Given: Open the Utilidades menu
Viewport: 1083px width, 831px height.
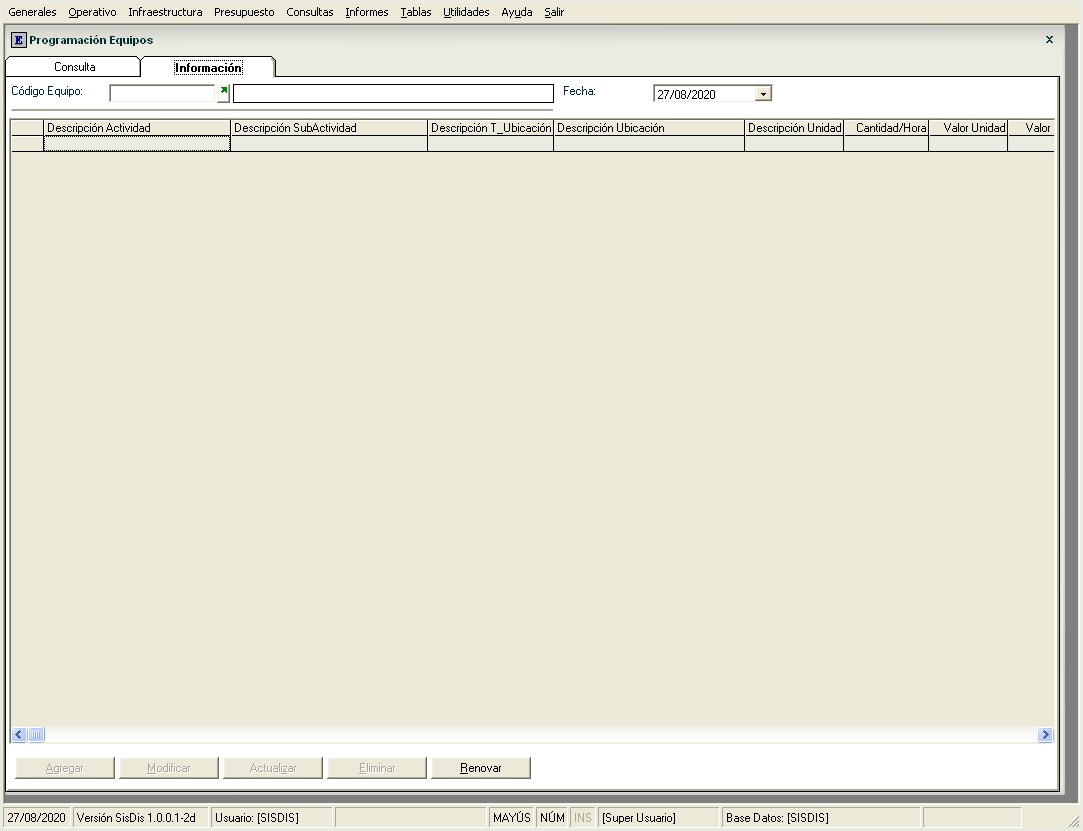Looking at the screenshot, I should 466,12.
